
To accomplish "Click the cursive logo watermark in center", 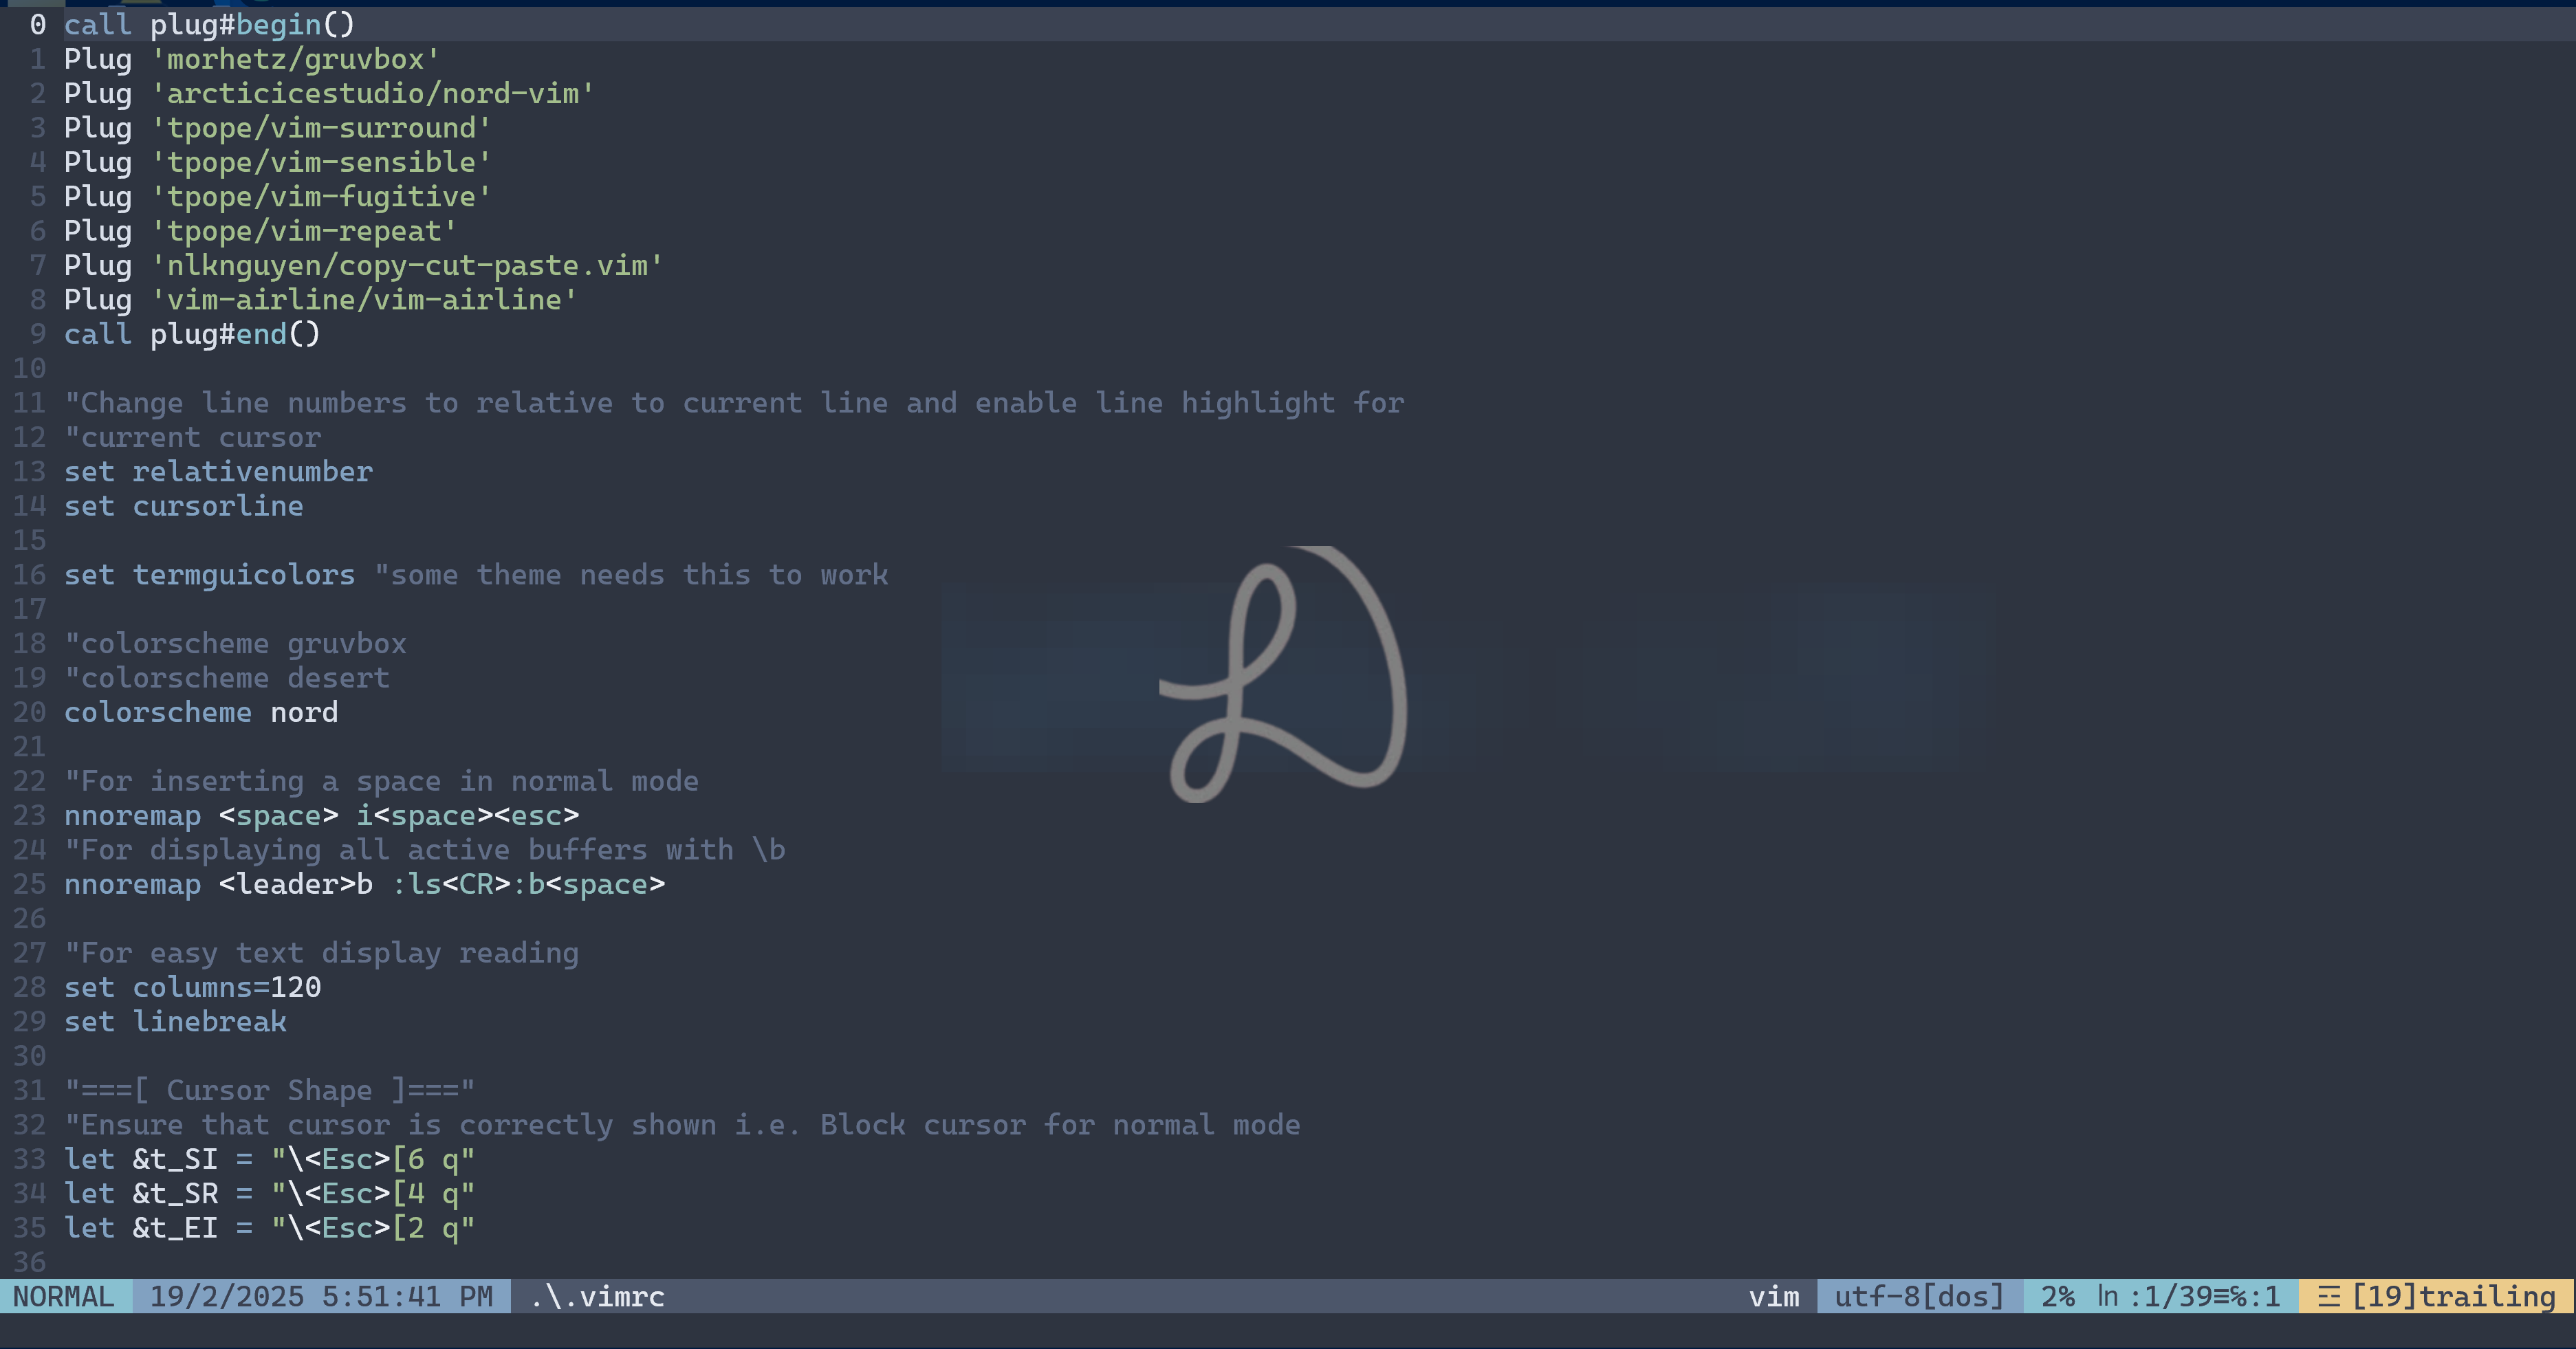I will pyautogui.click(x=1283, y=675).
